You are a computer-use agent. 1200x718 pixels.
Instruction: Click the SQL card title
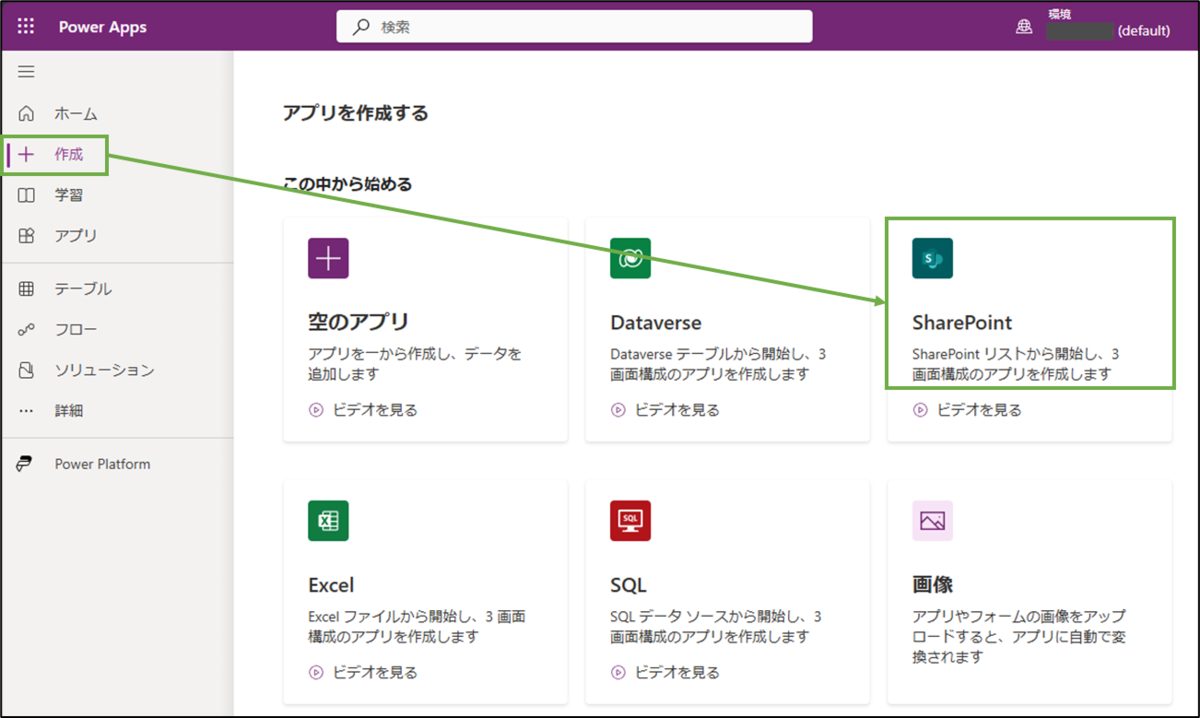coord(628,585)
